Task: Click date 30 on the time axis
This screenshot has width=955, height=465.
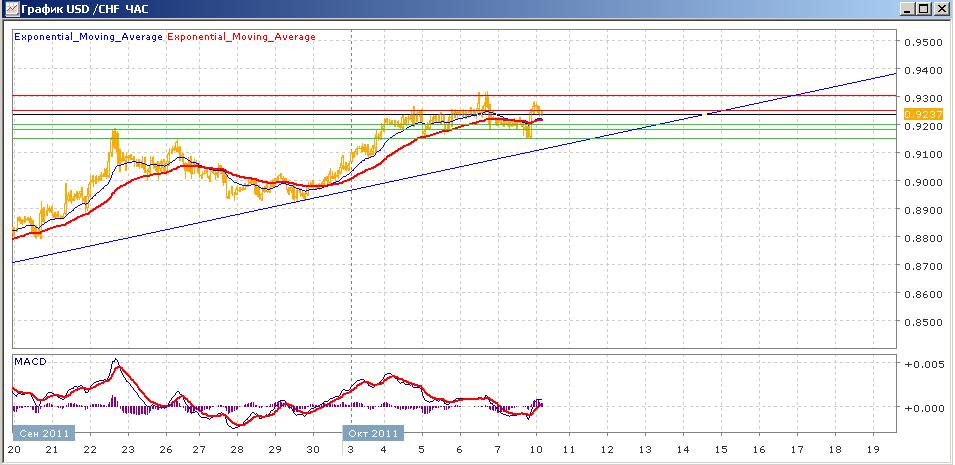Action: click(x=313, y=450)
